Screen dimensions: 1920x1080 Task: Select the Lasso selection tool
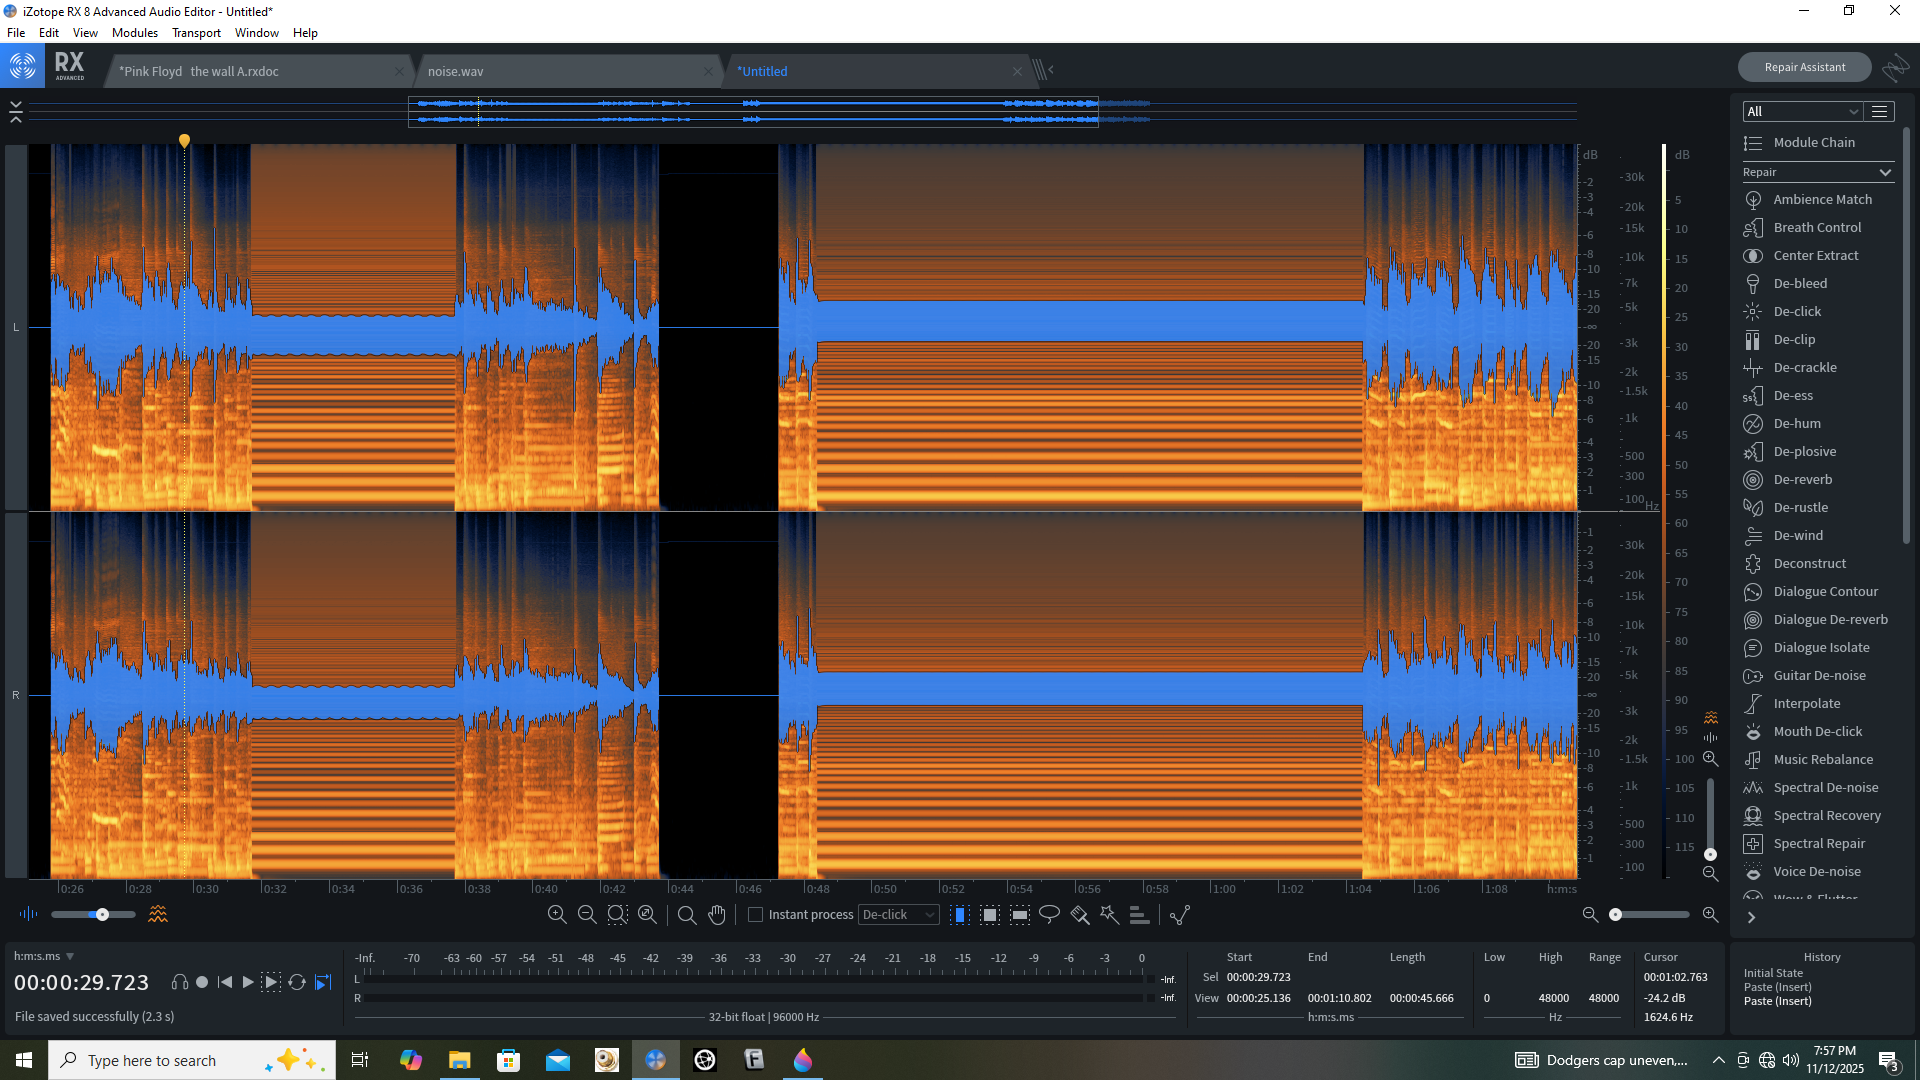point(1049,914)
